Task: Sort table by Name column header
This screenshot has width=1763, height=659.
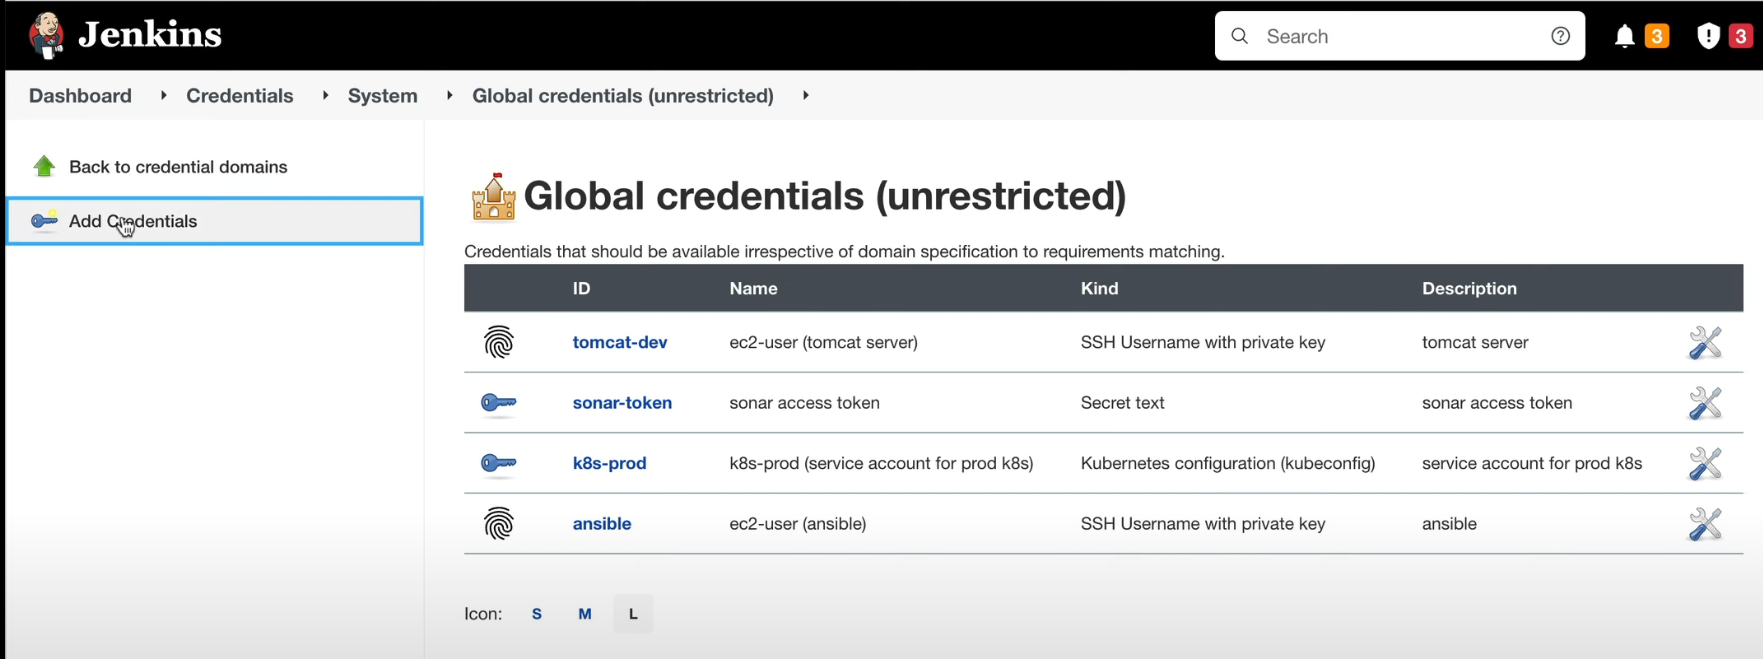Action: point(753,288)
